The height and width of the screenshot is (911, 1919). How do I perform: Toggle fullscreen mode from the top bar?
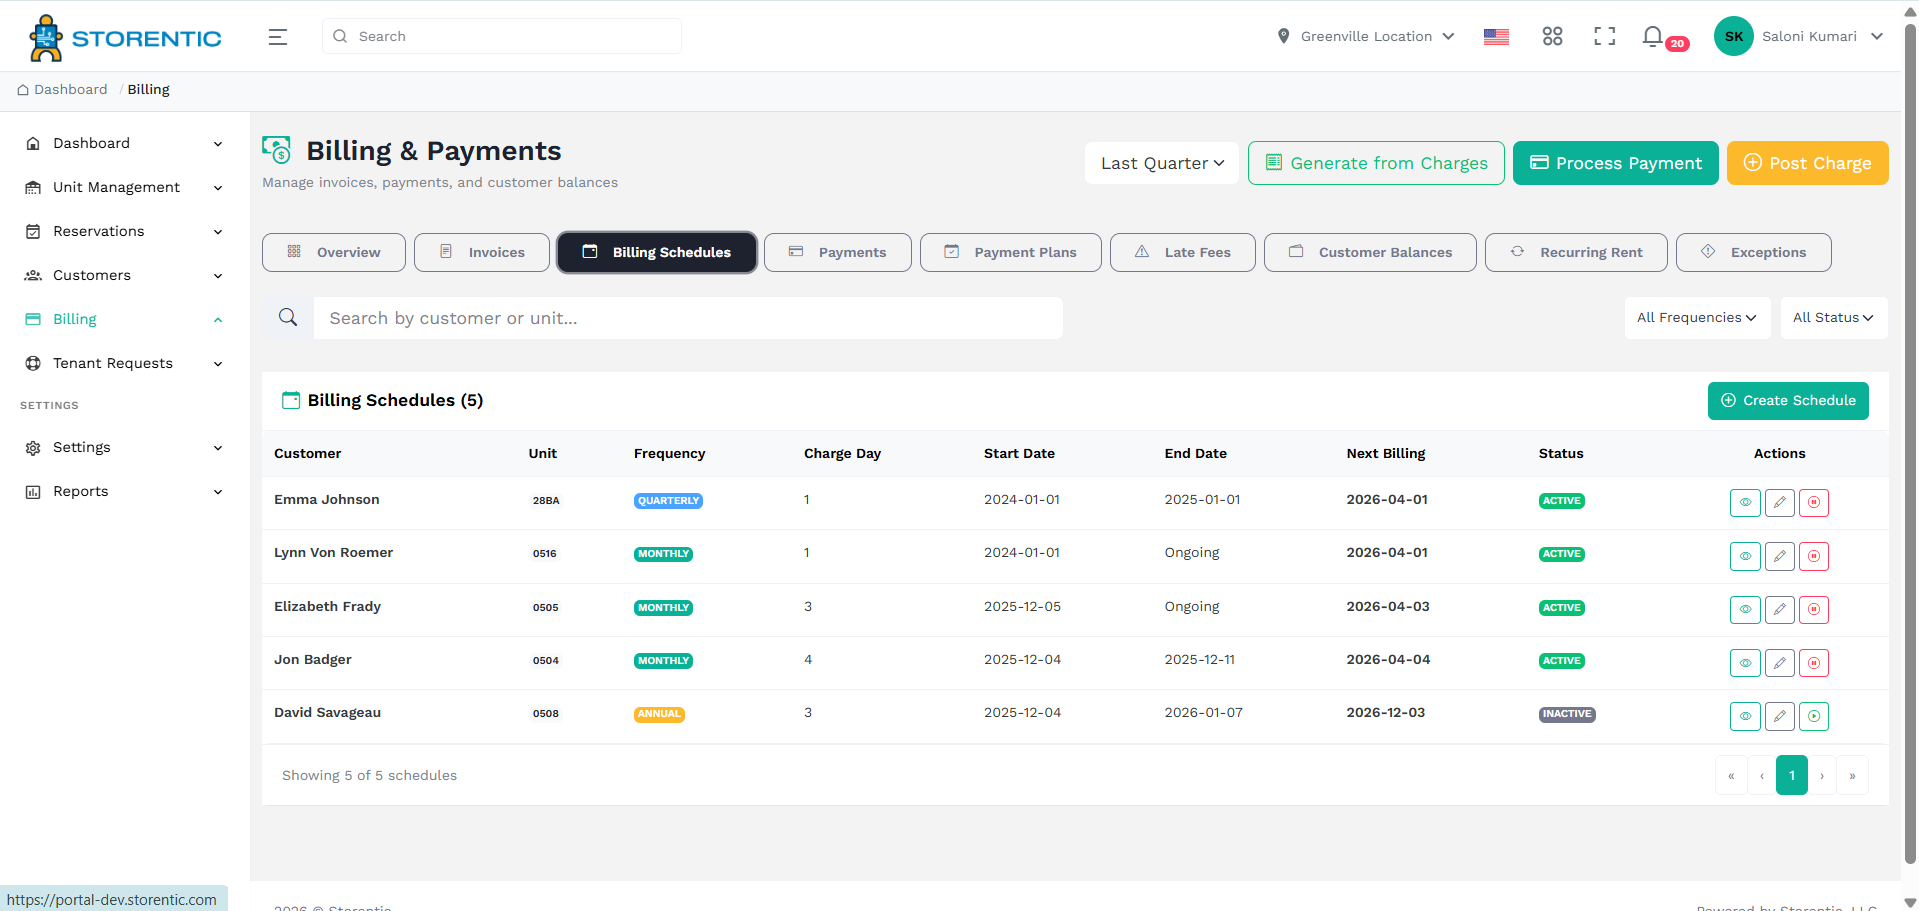tap(1604, 36)
